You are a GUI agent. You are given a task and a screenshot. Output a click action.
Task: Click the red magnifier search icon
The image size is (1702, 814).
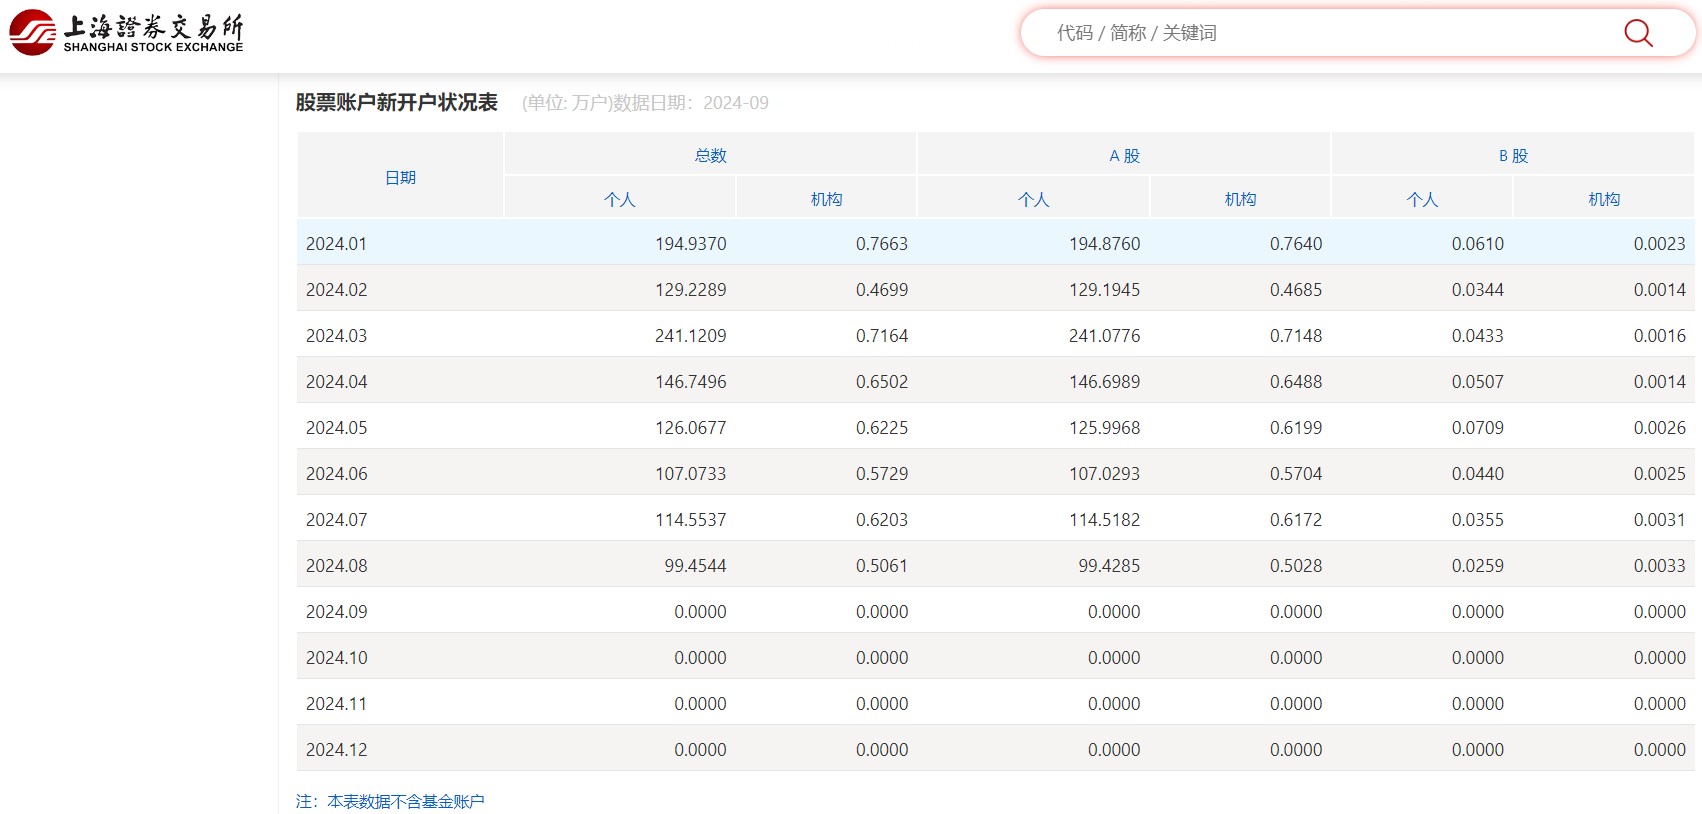tap(1637, 33)
